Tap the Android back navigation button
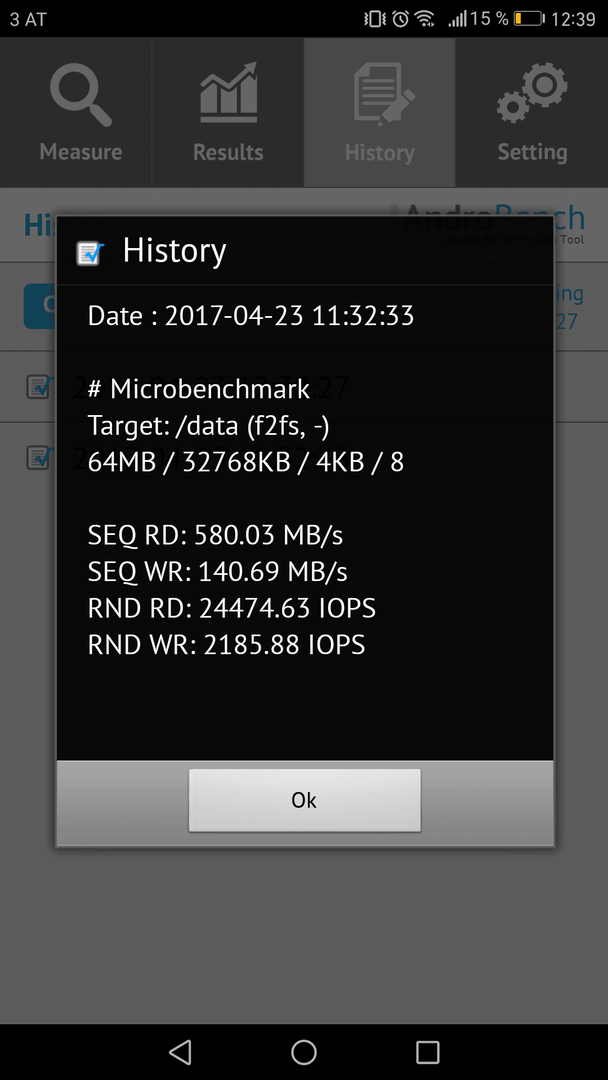The height and width of the screenshot is (1080, 608). coord(180,1052)
